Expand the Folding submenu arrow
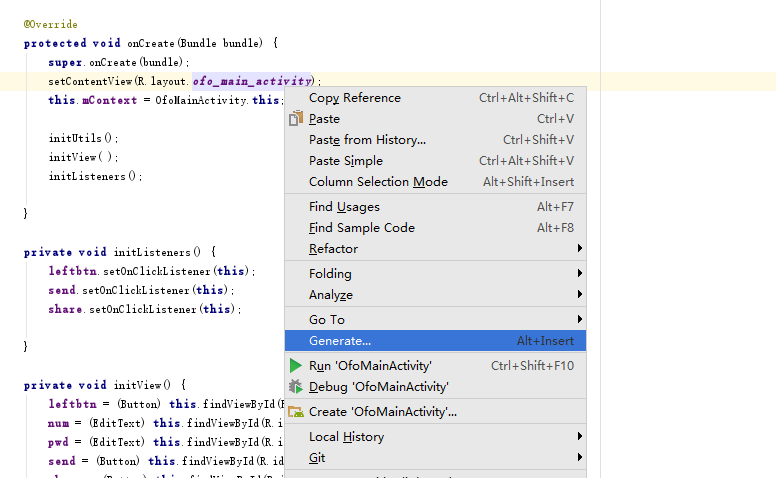Screen dimensions: 776x478 tap(579, 274)
